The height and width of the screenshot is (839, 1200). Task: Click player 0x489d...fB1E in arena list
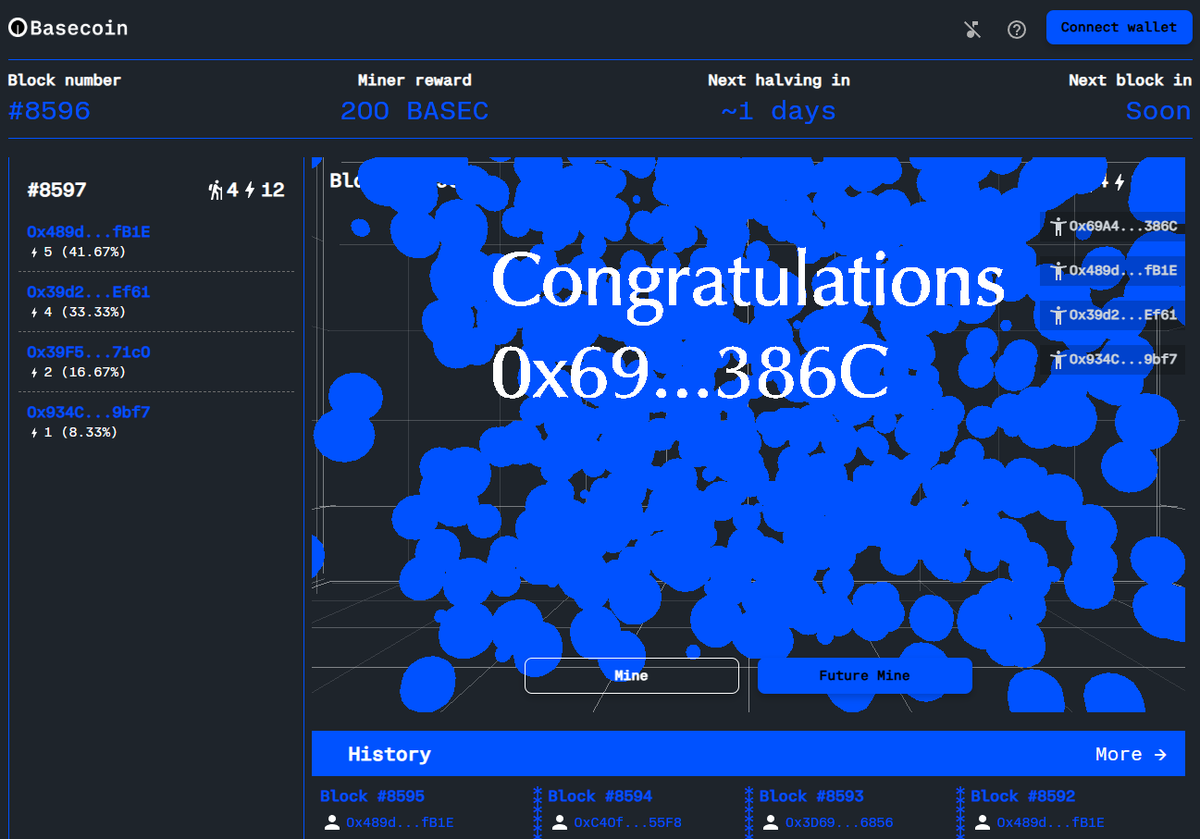coord(1123,271)
